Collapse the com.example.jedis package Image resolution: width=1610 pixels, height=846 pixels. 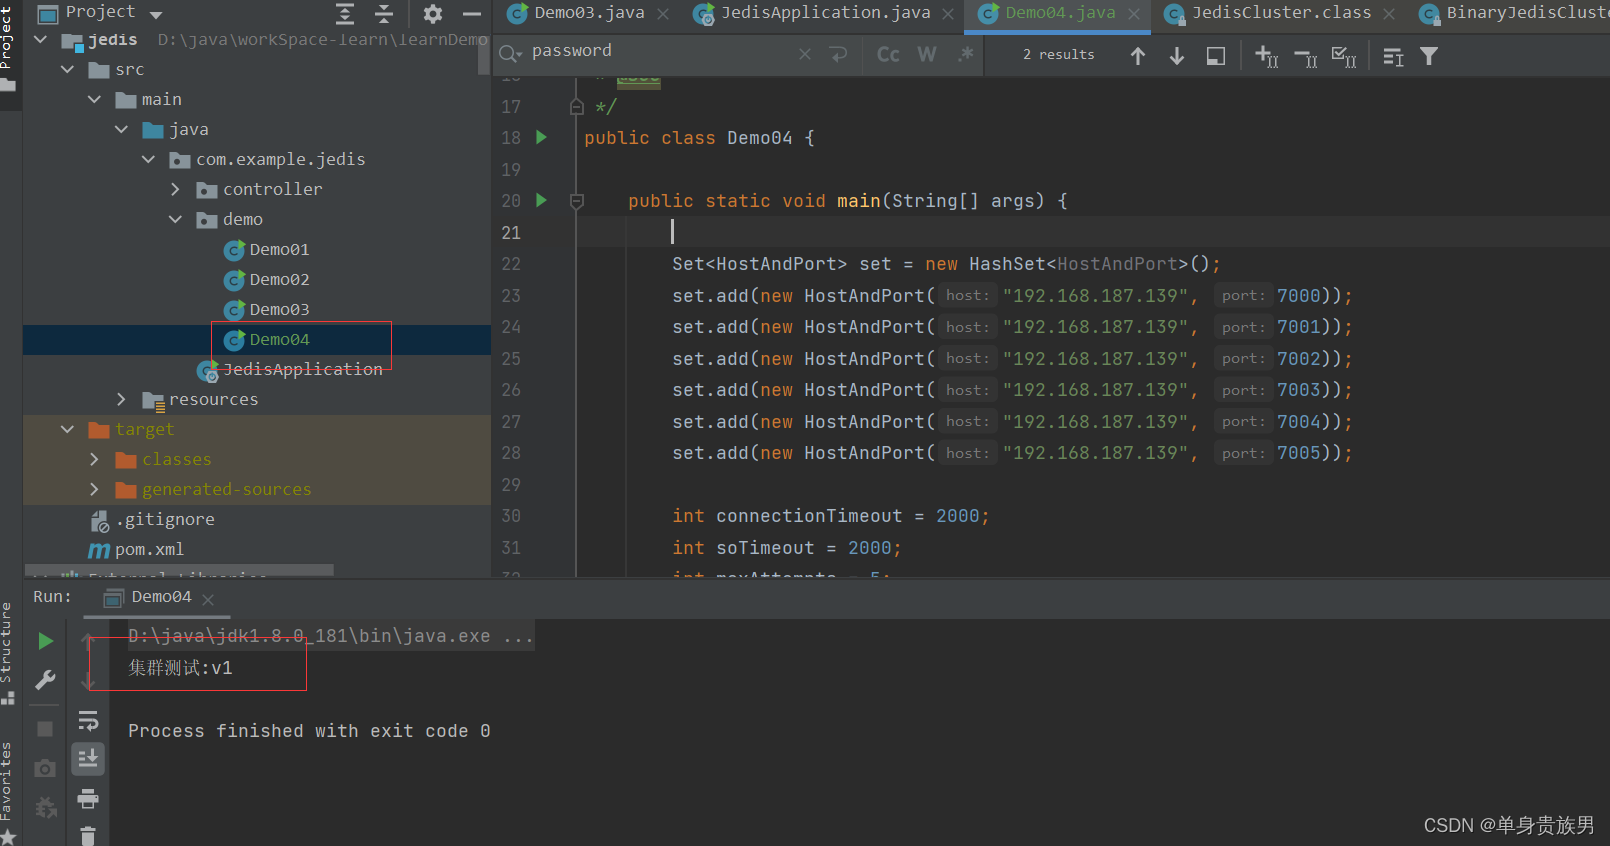149,159
